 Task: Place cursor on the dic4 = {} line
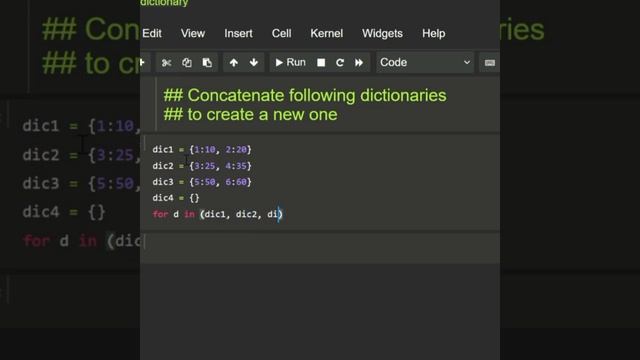tap(176, 198)
